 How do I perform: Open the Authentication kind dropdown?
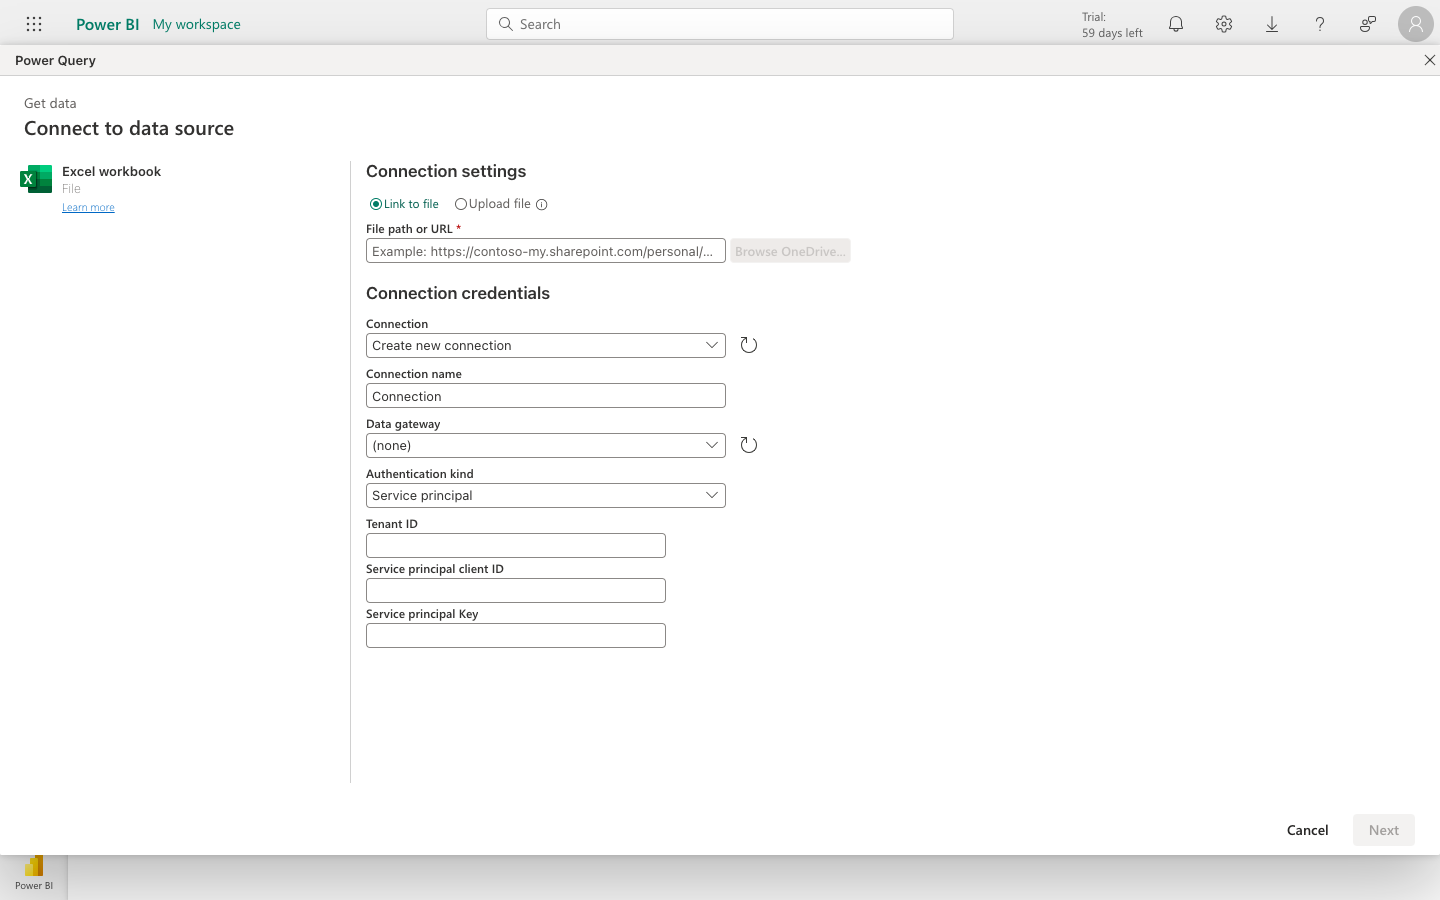[546, 495]
